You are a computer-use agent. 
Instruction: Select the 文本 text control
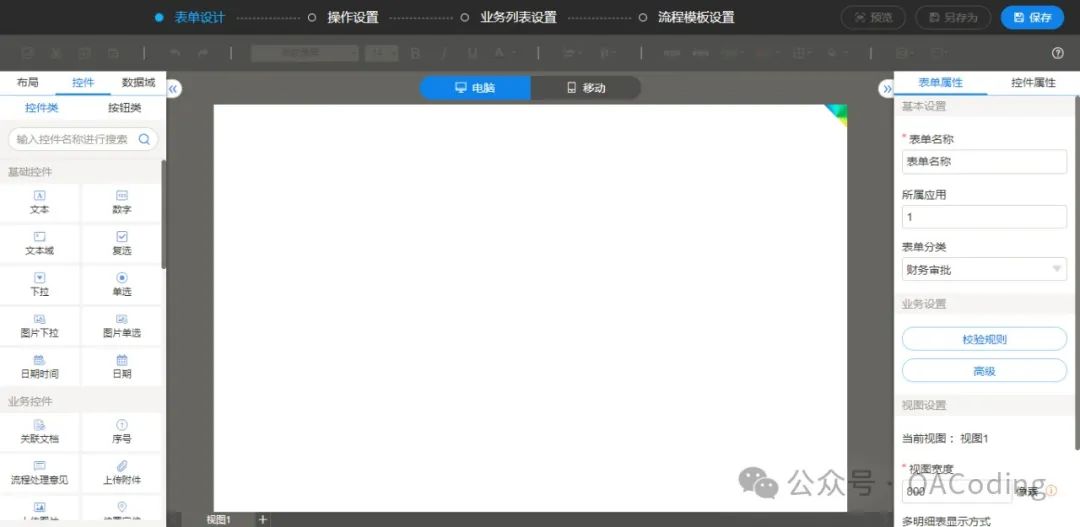pos(40,202)
